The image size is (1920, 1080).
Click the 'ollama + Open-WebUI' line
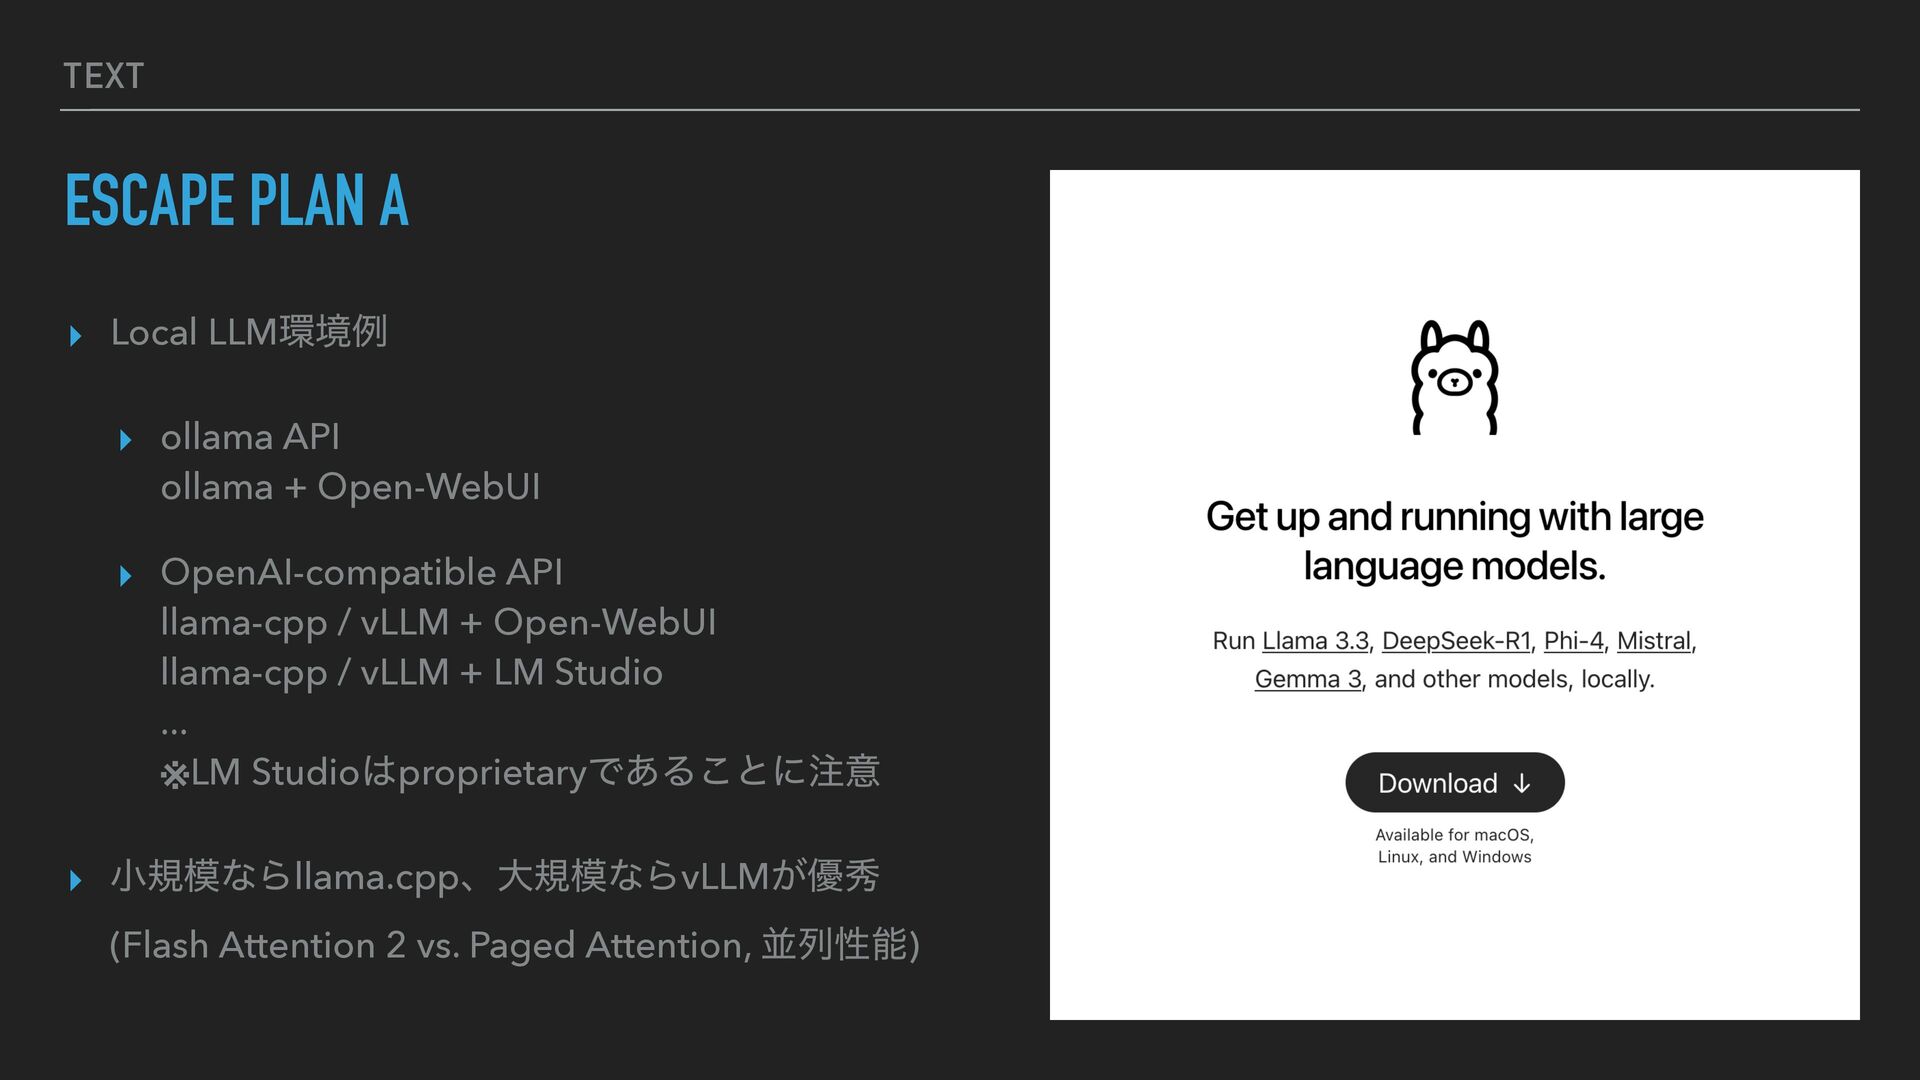350,487
